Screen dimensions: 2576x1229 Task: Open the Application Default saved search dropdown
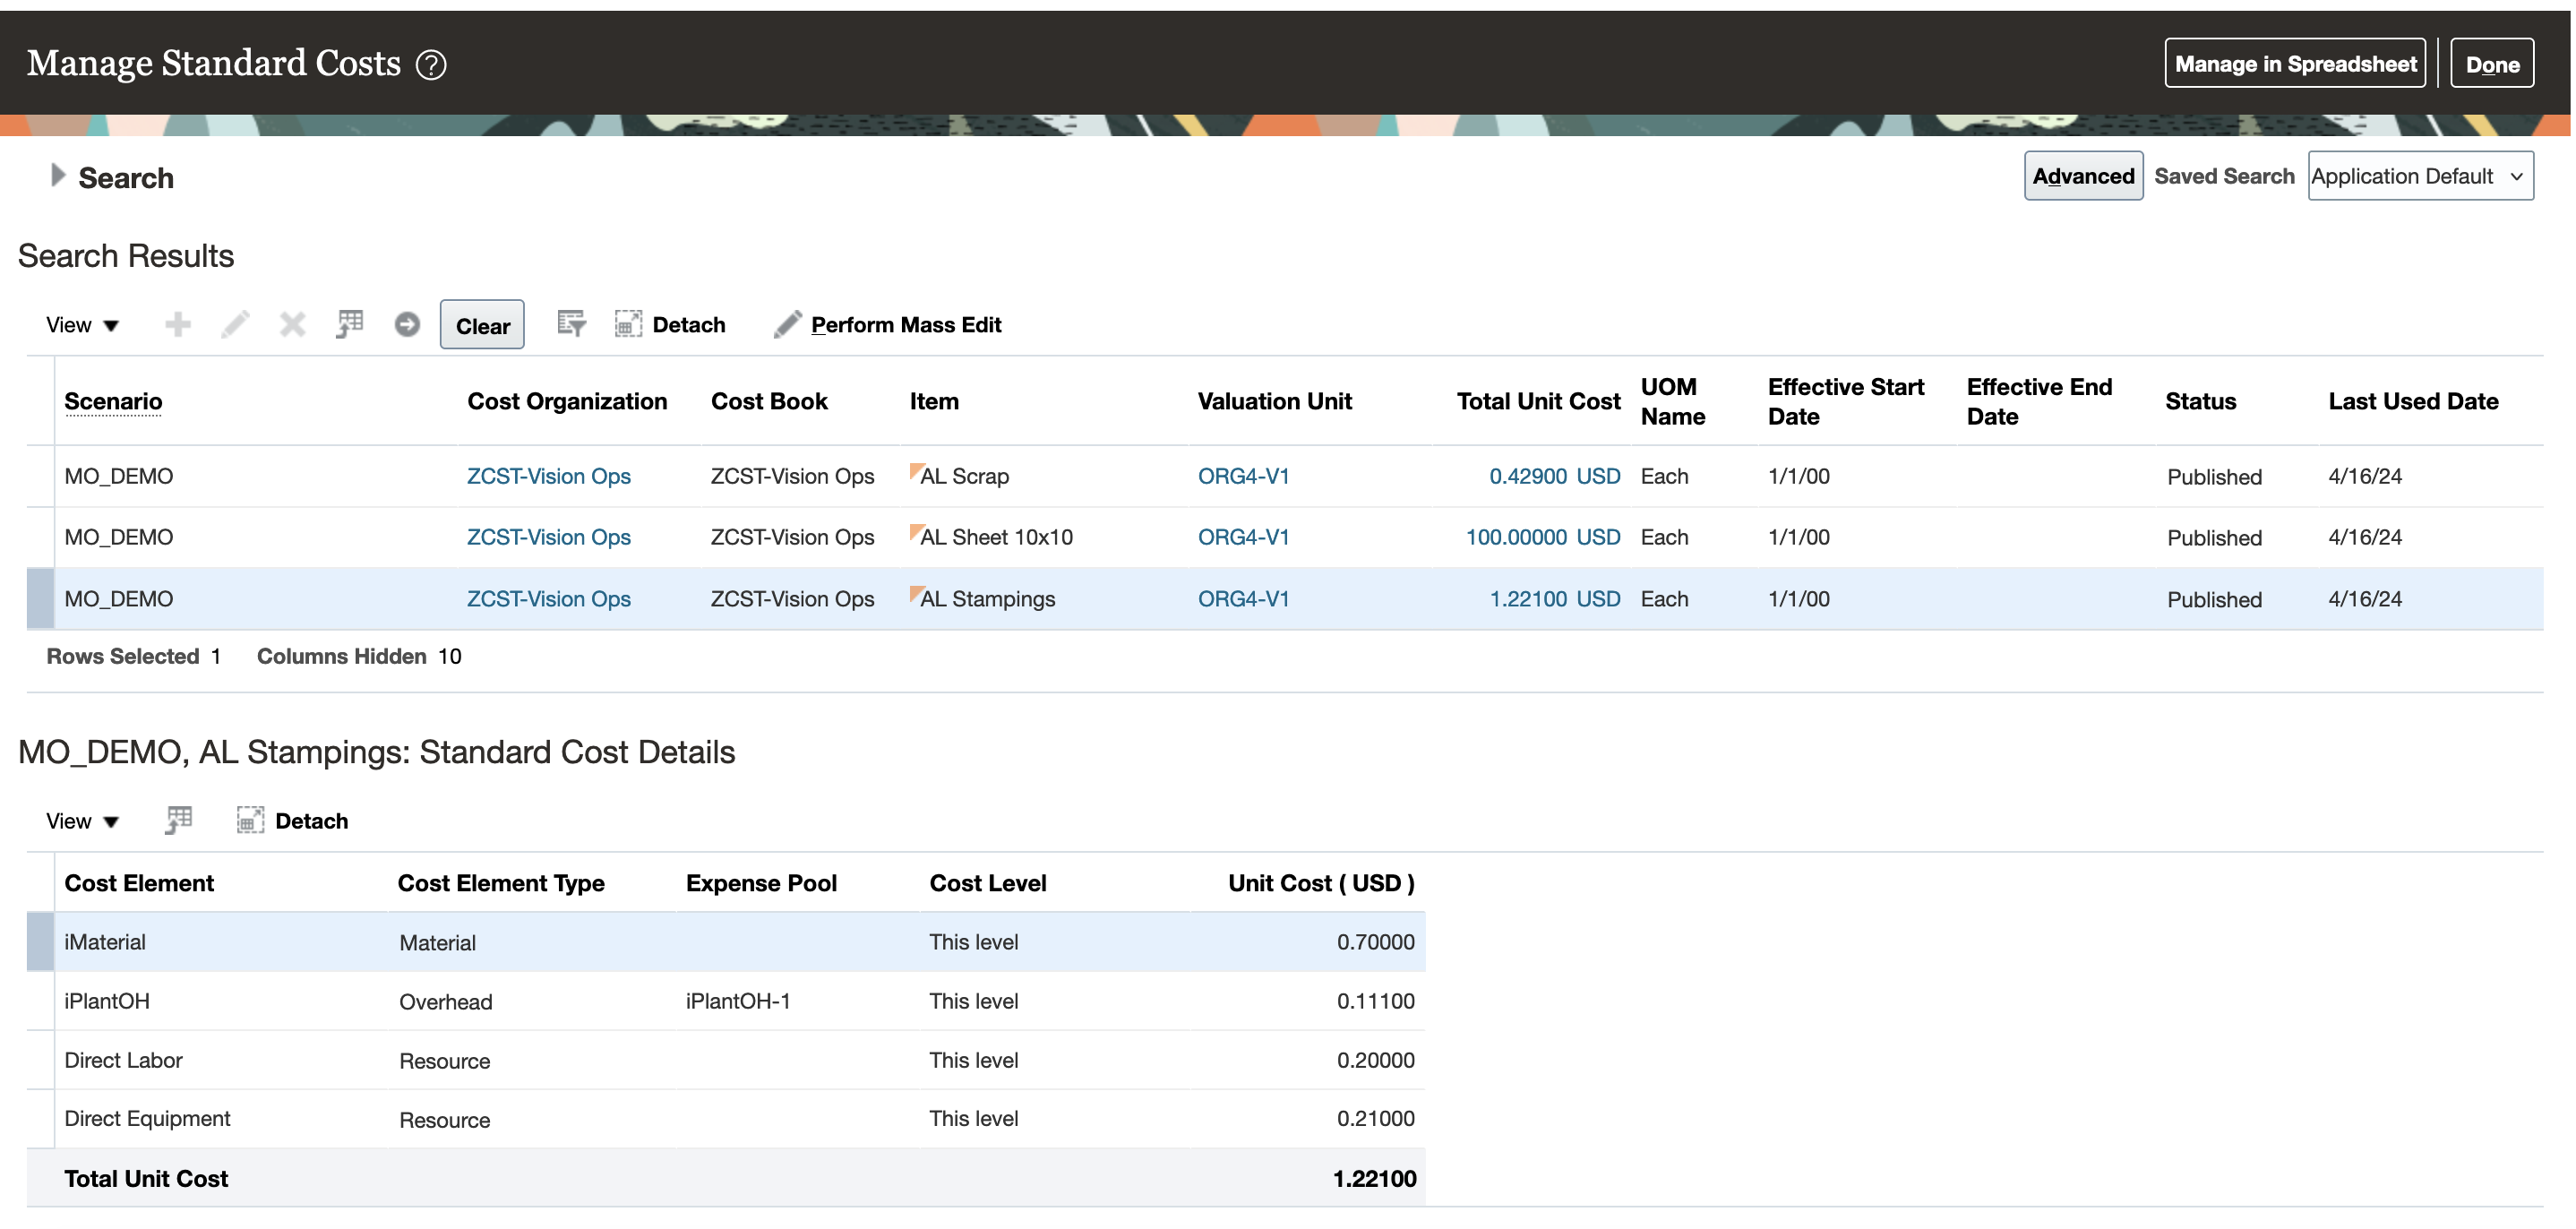[2419, 177]
